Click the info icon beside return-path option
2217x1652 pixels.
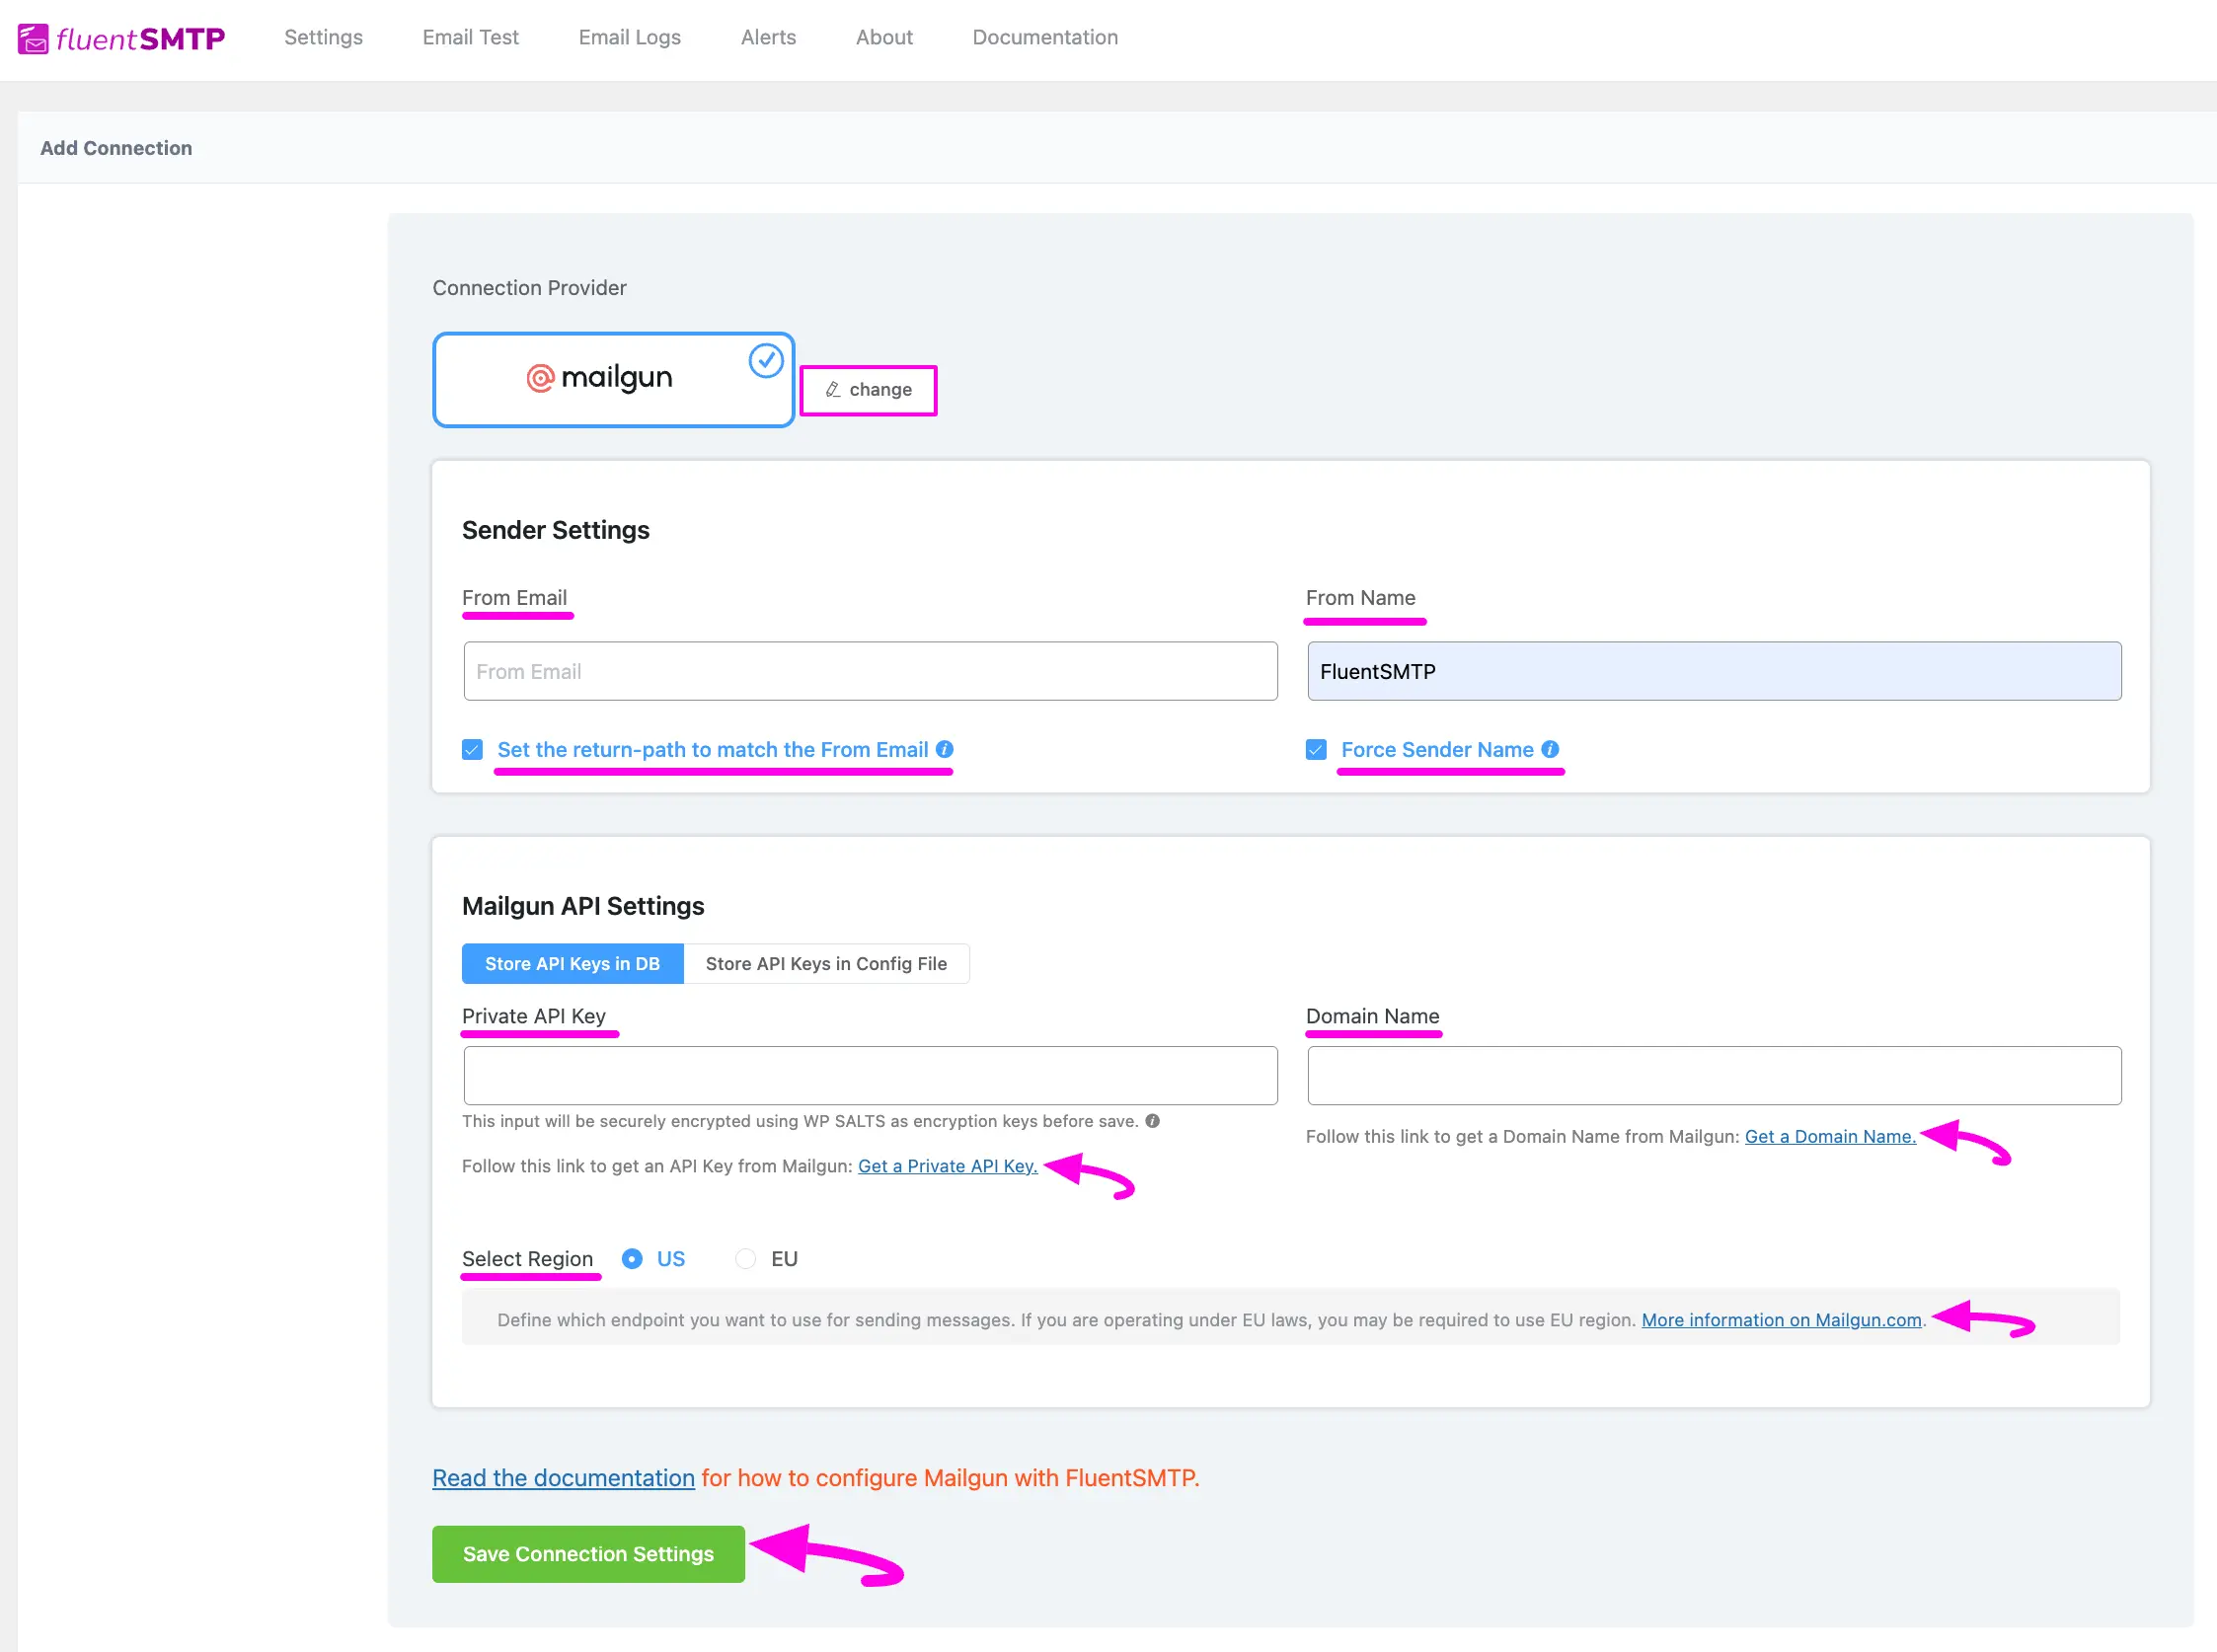945,749
